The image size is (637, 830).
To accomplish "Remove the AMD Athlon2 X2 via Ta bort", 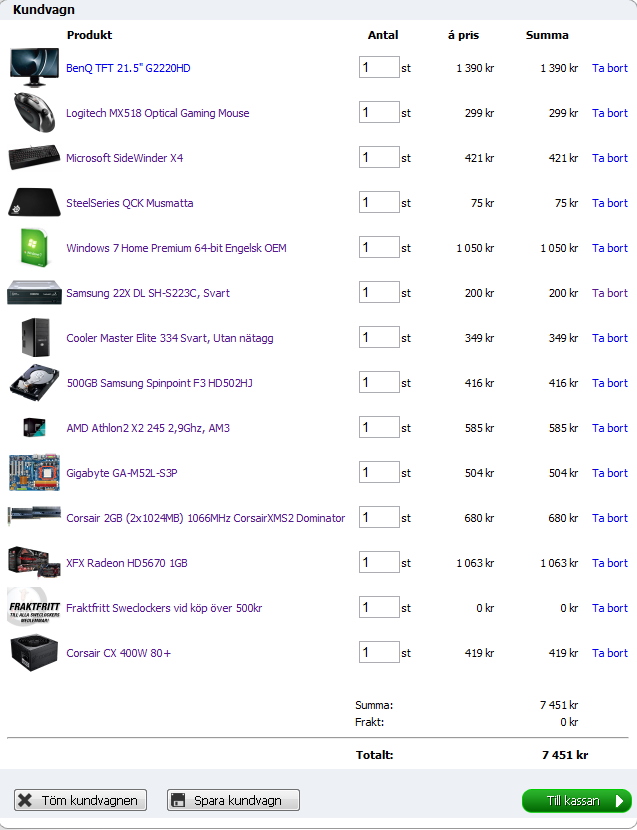I will pos(610,428).
